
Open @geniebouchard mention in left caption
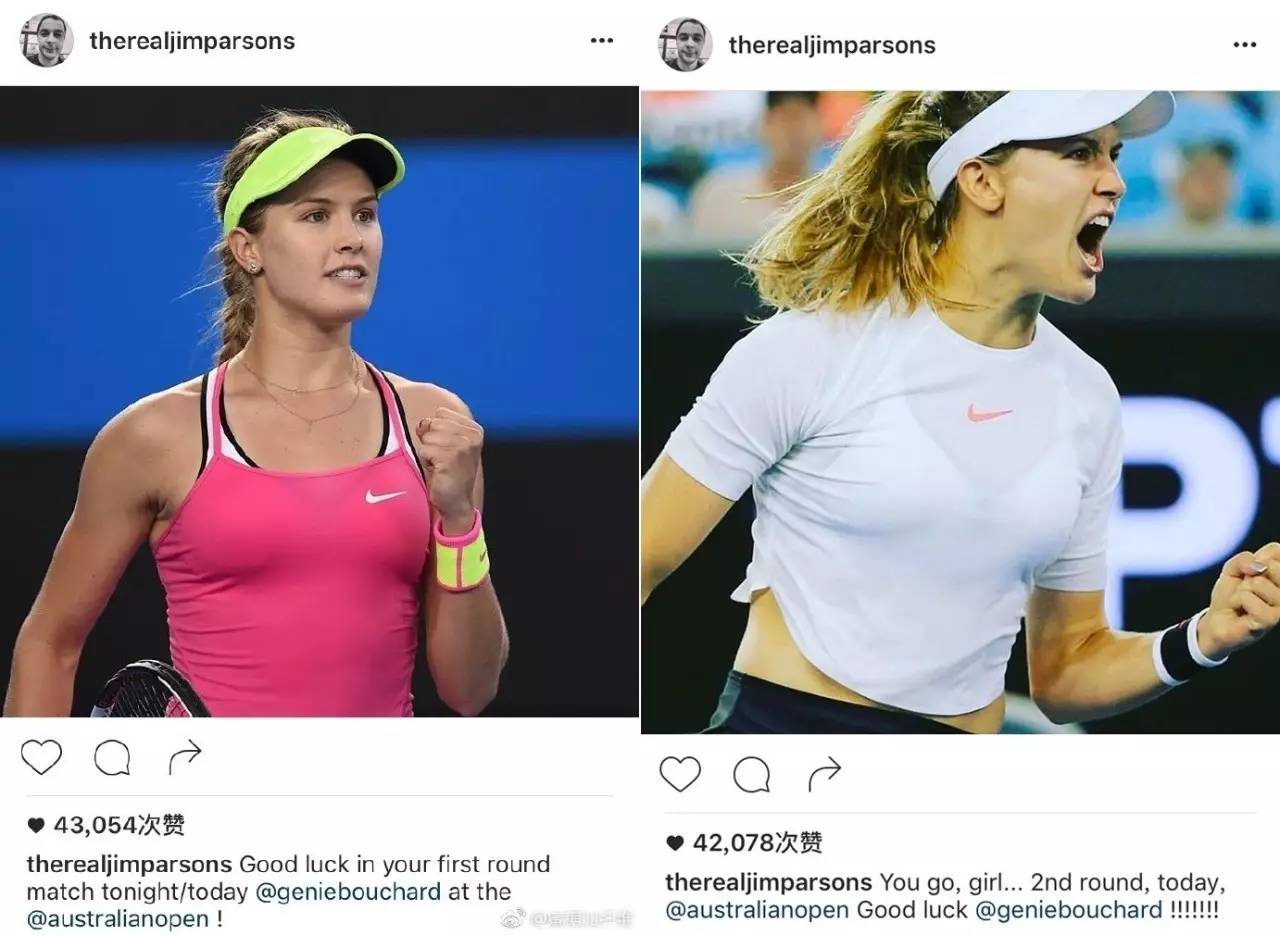[x=348, y=891]
